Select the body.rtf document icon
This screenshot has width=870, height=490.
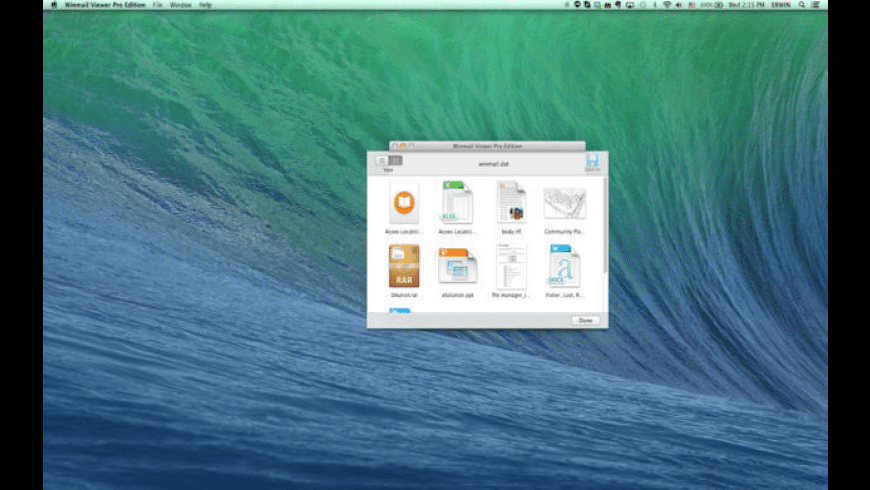pyautogui.click(x=512, y=202)
